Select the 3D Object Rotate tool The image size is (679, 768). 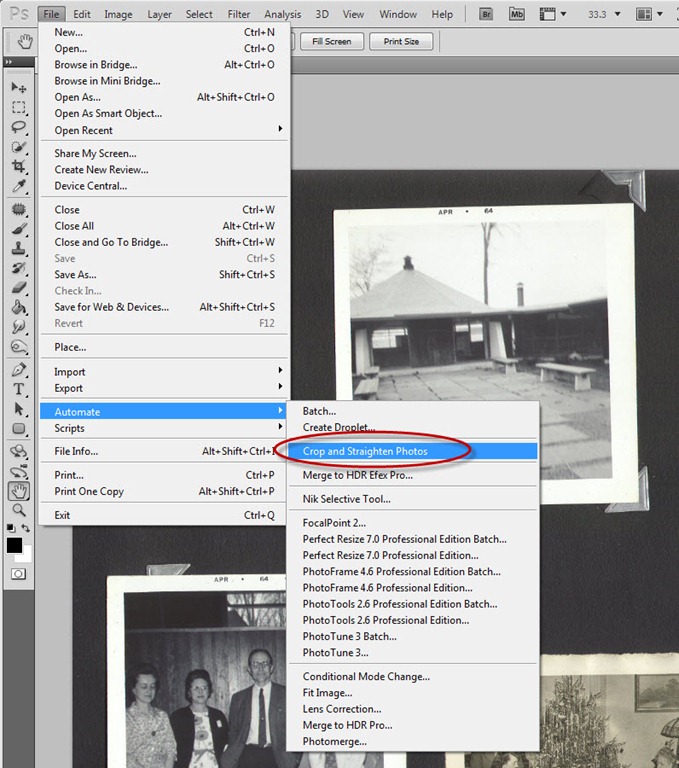point(19,452)
